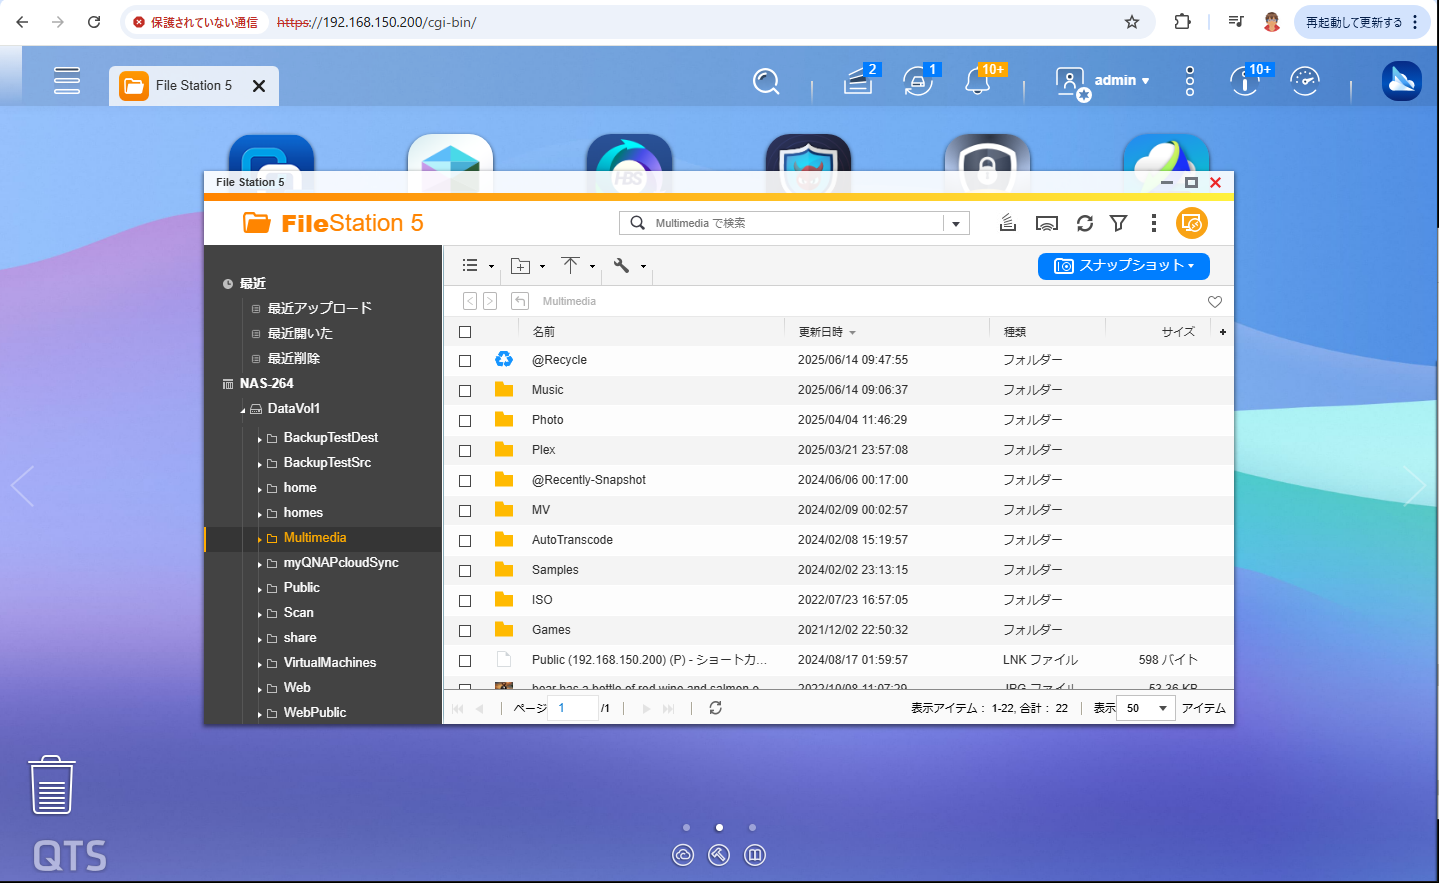Open the view mode list dropdown
This screenshot has width=1439, height=883.
pos(478,266)
